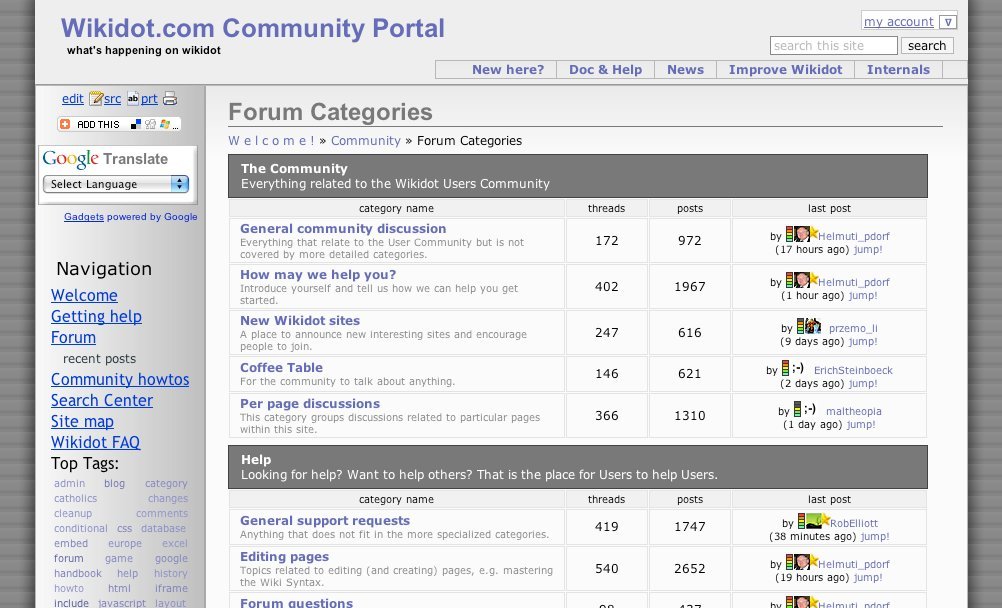1002x608 pixels.
Task: Click RobElliott's avatar in General support requests row
Action: click(815, 521)
